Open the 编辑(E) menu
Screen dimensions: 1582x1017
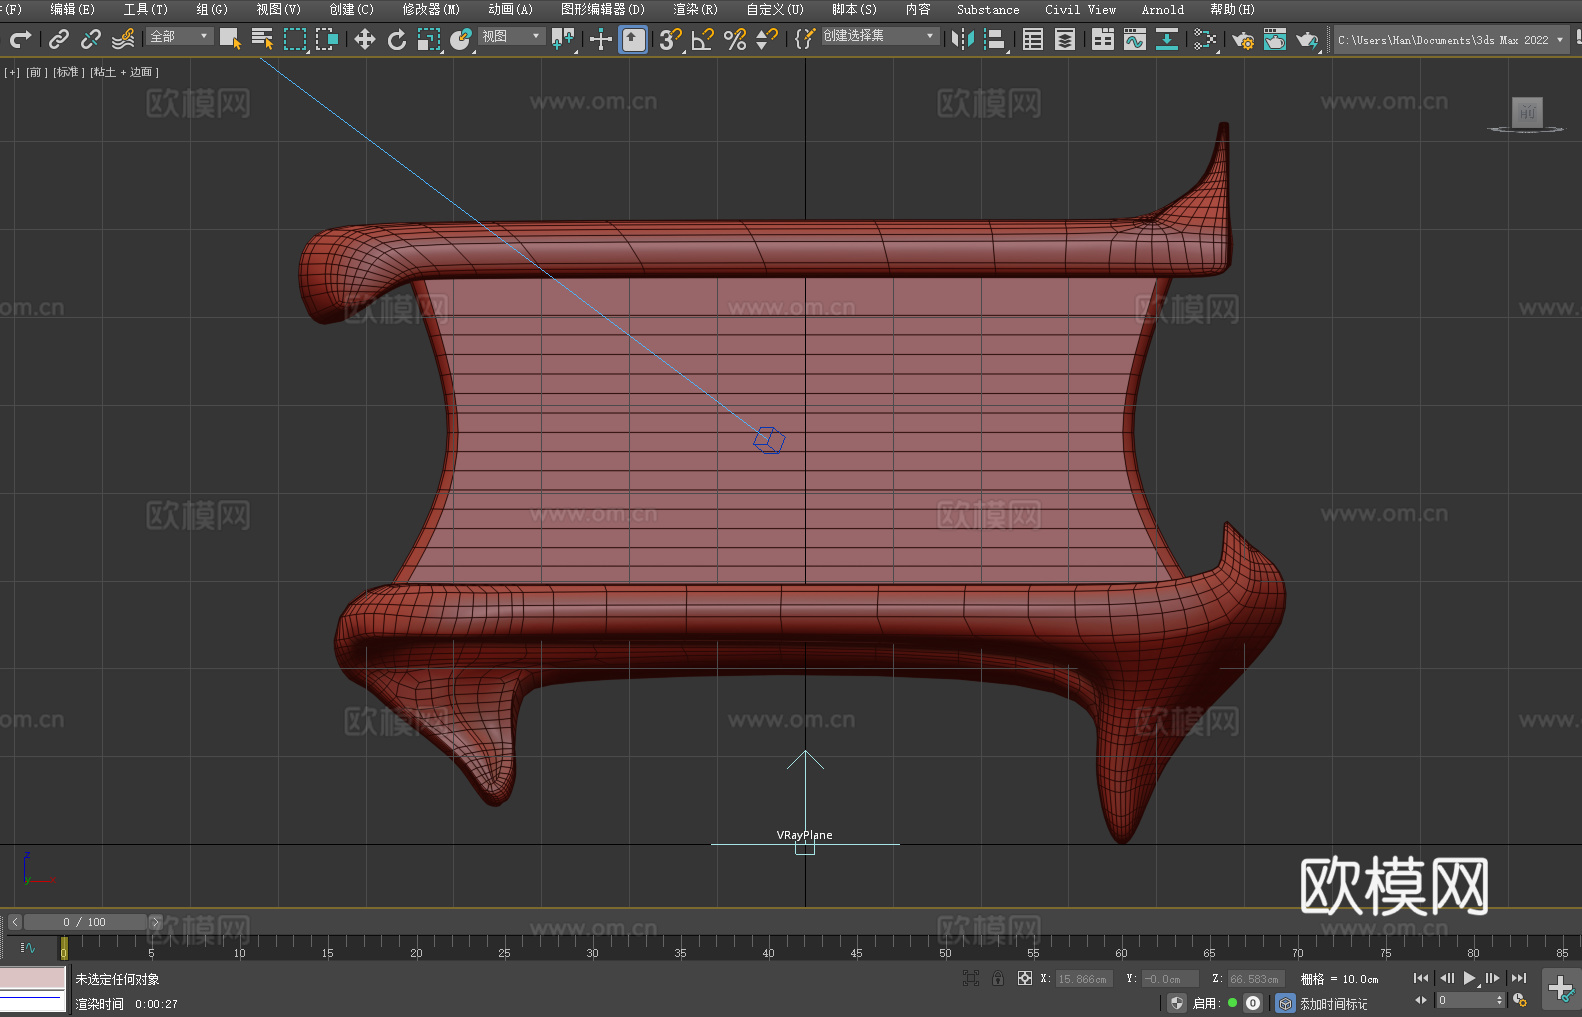[x=72, y=9]
